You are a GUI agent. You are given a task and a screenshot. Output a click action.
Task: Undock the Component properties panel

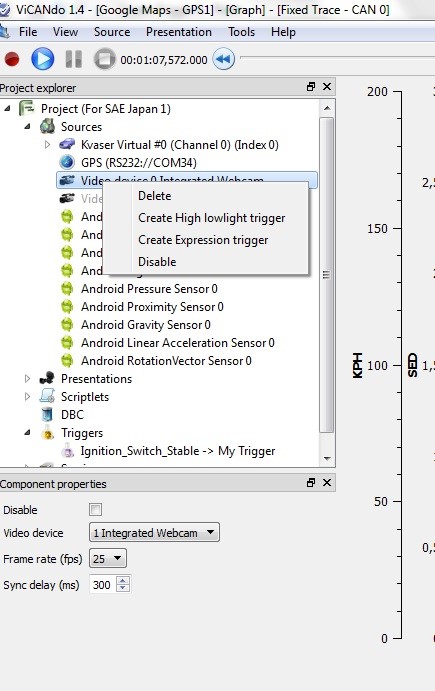pos(311,483)
